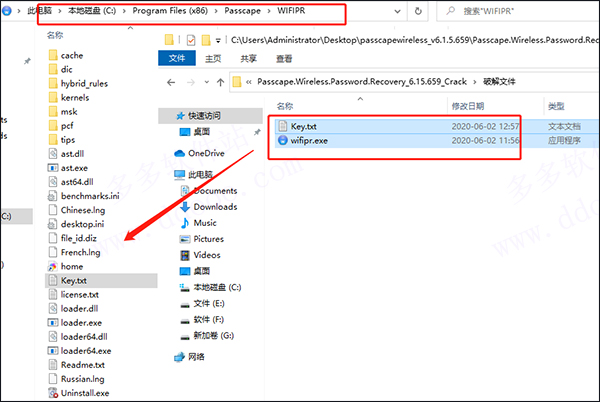Screen dimensions: 600x402
Task: Click the Key.txt file icon in right window
Action: tap(283, 126)
